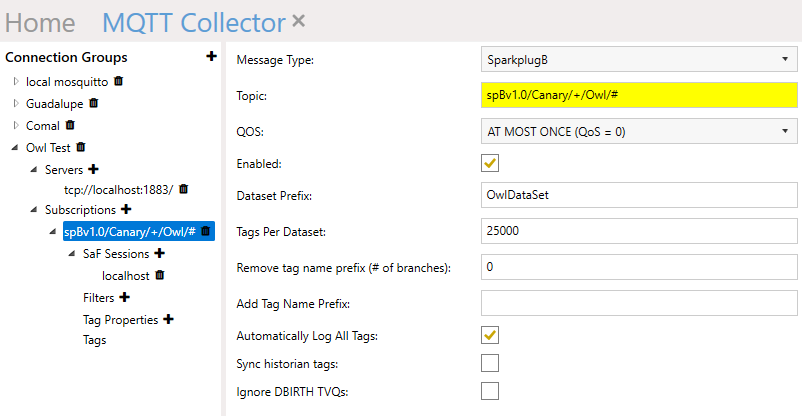
Task: Click the yellow highlighted Topic field
Action: [639, 95]
